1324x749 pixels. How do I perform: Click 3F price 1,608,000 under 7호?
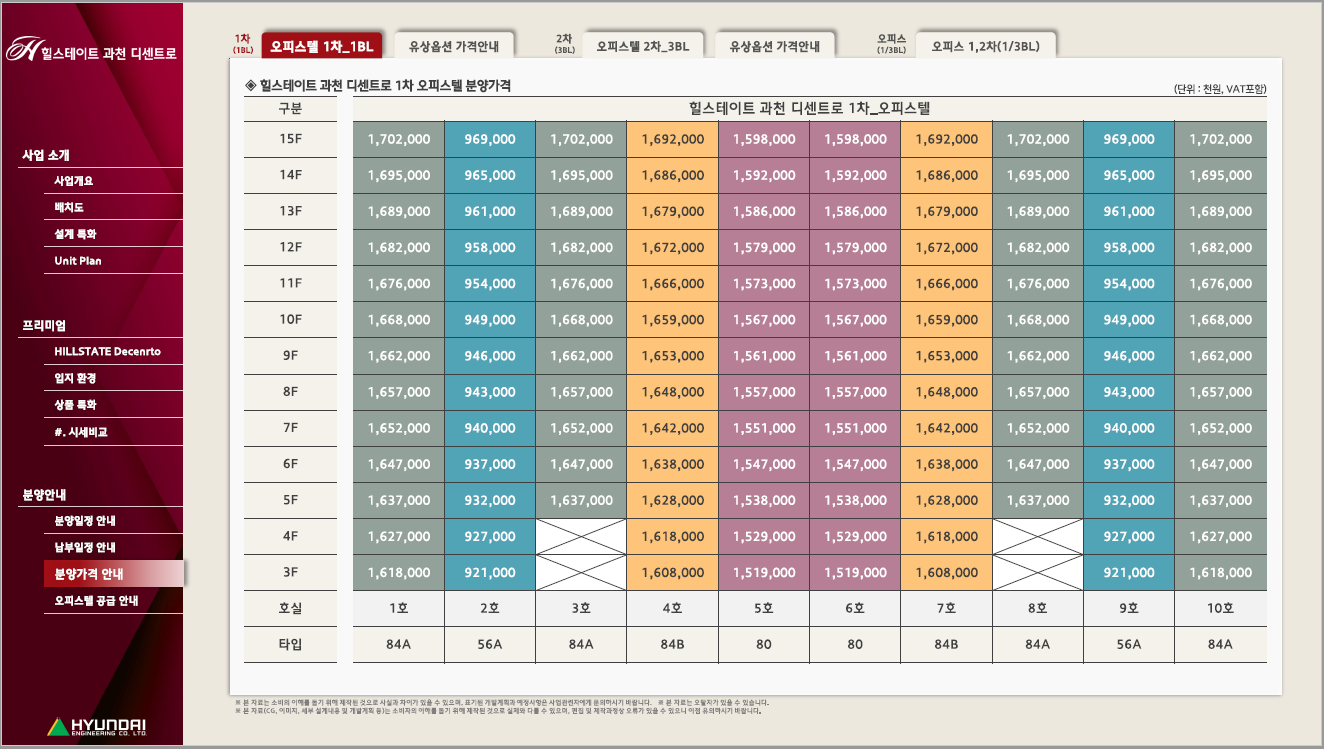(x=946, y=572)
